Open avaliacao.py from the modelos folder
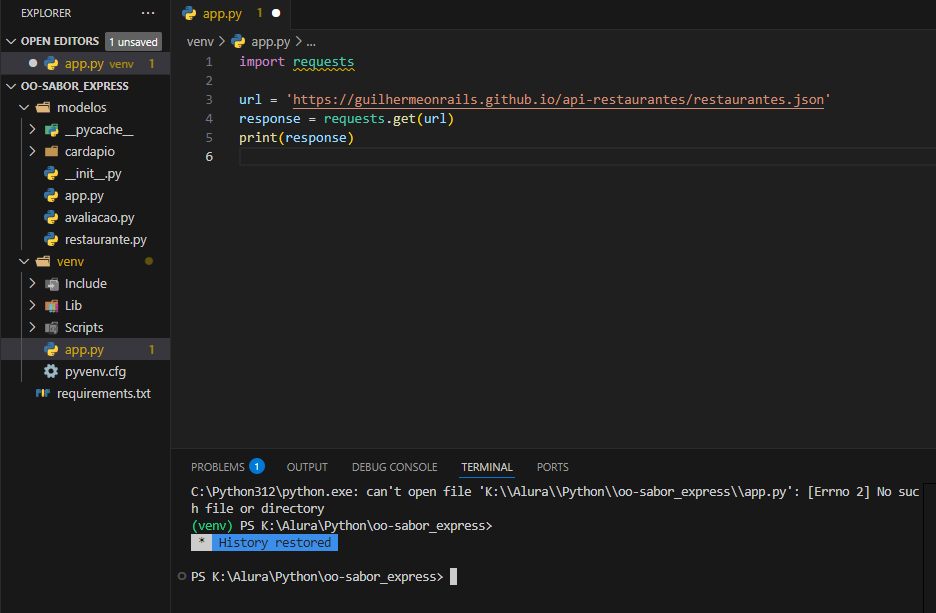The height and width of the screenshot is (613, 936). [x=100, y=218]
